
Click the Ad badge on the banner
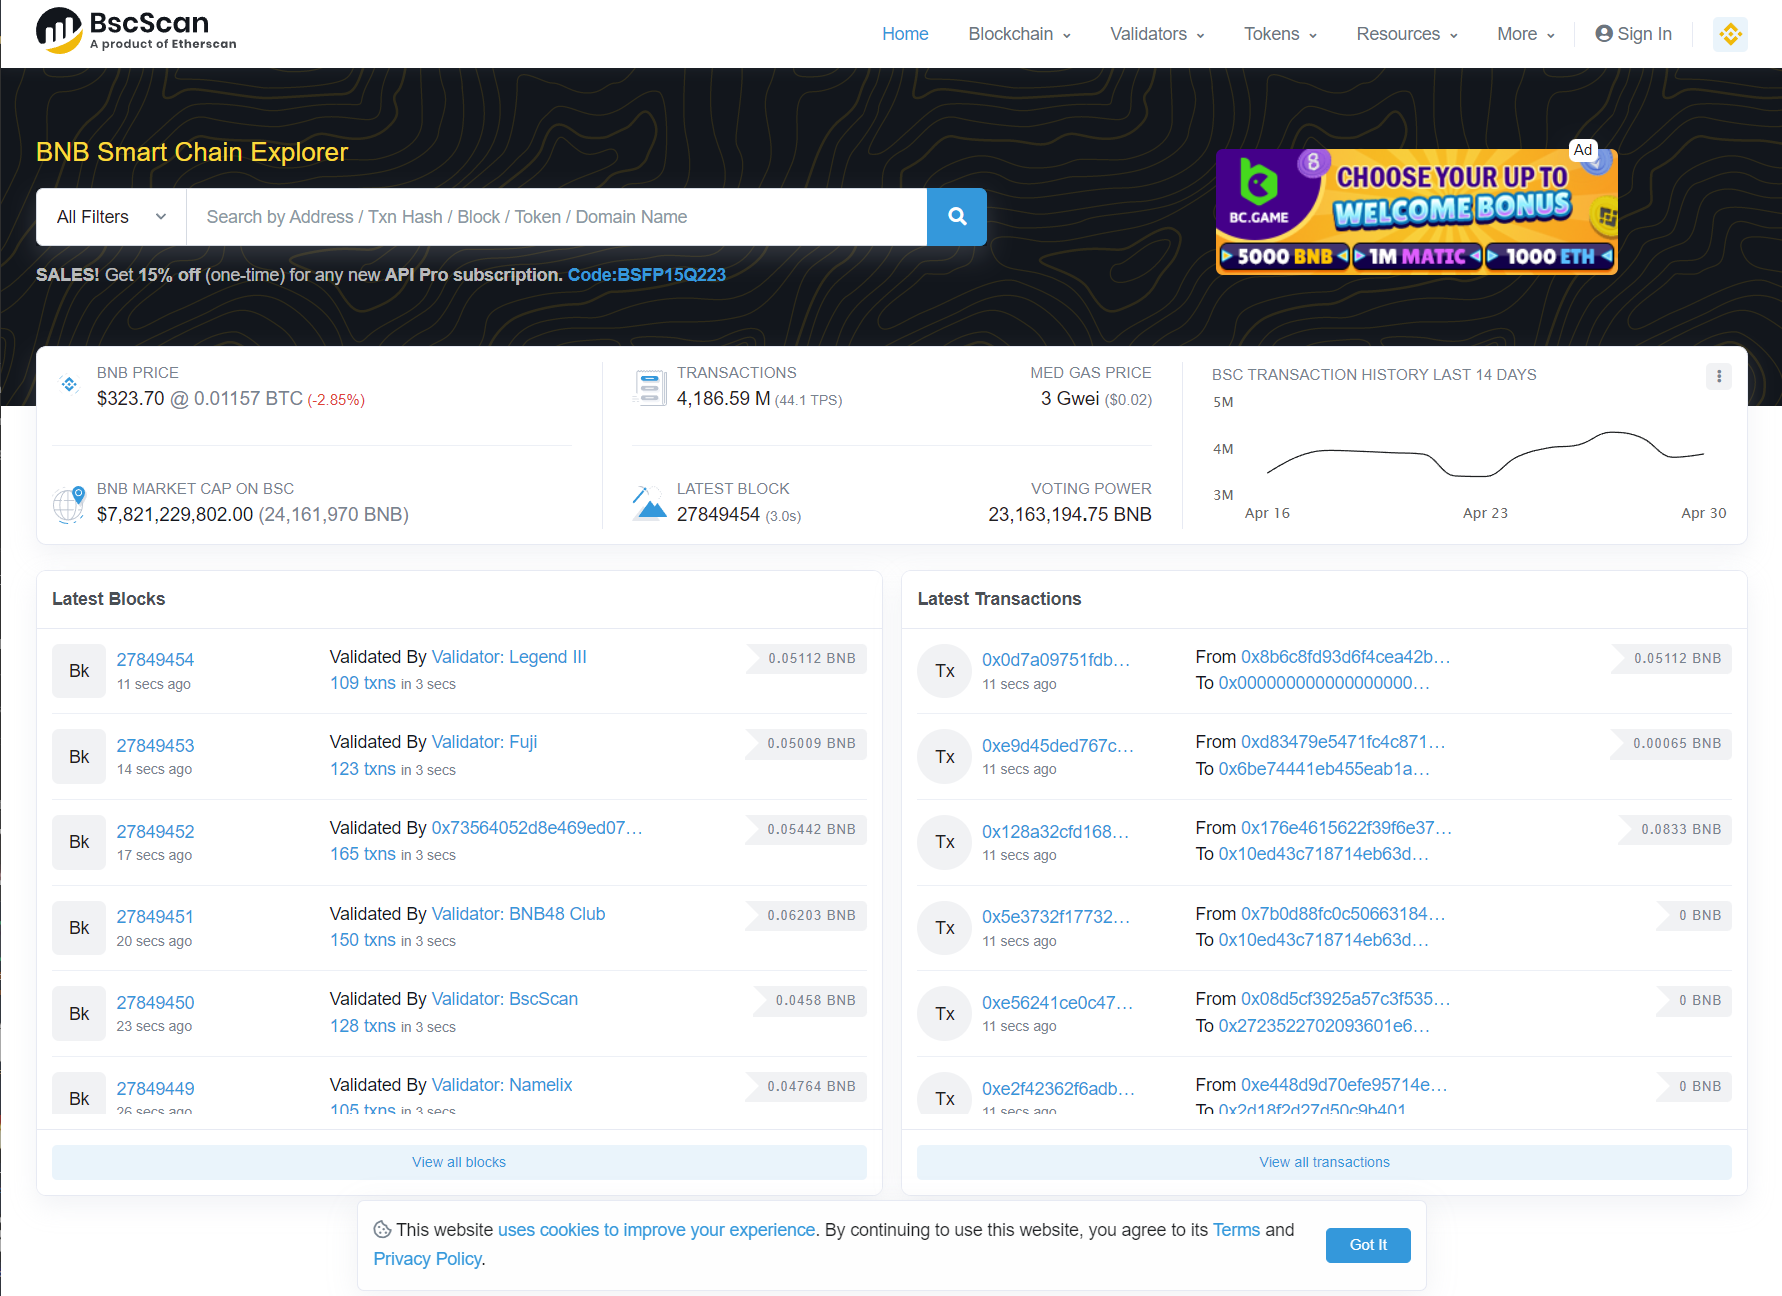[x=1582, y=150]
